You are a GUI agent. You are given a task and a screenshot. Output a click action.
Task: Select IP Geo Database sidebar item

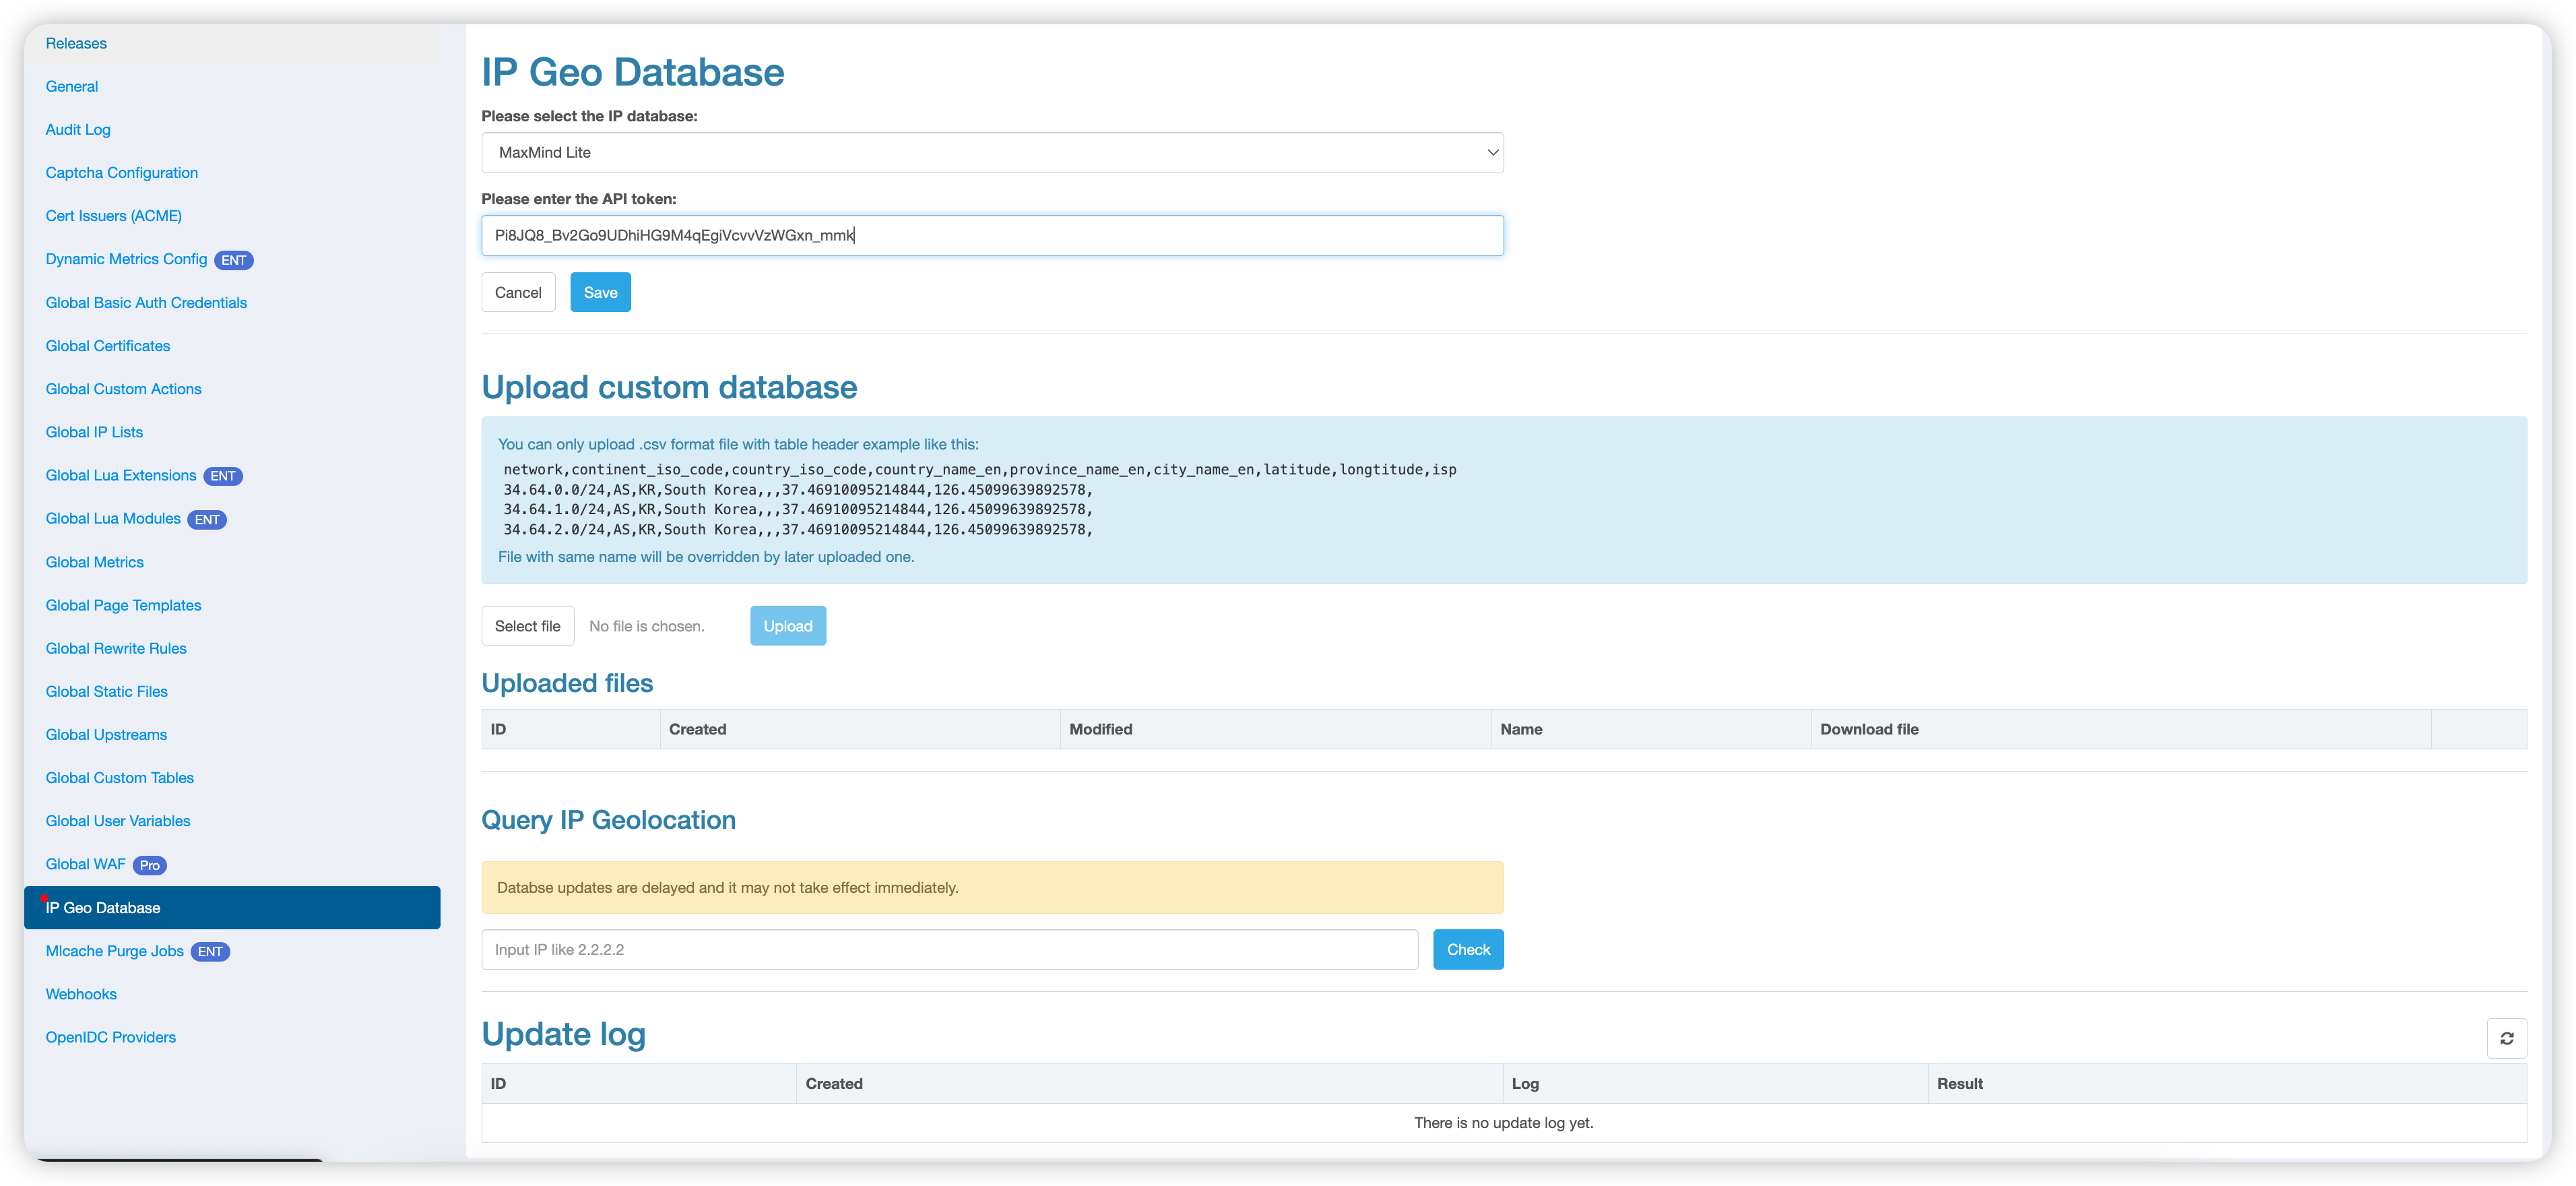232,907
